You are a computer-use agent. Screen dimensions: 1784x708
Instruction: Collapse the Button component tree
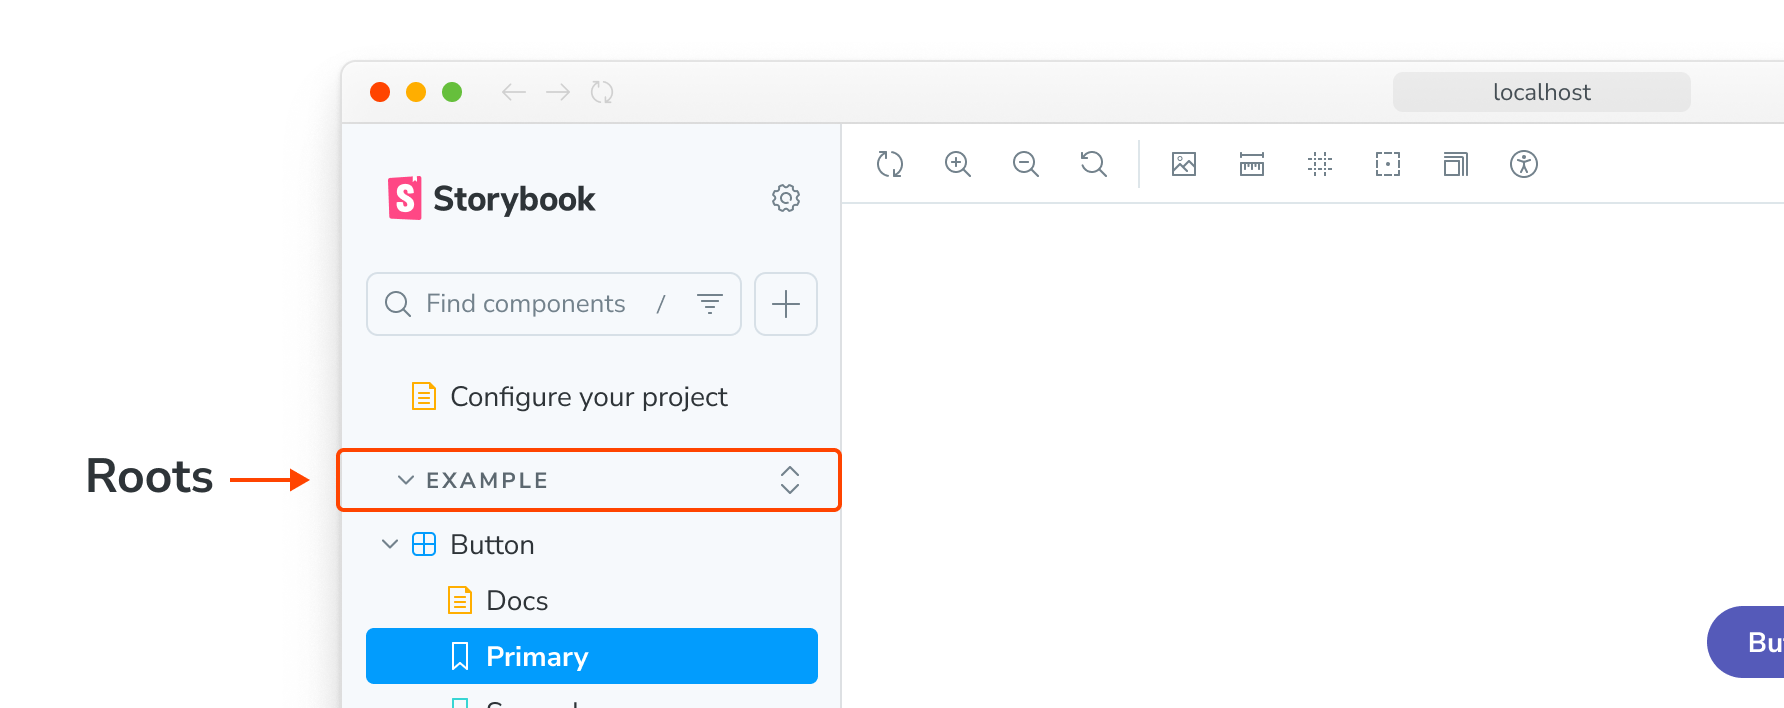coord(390,544)
